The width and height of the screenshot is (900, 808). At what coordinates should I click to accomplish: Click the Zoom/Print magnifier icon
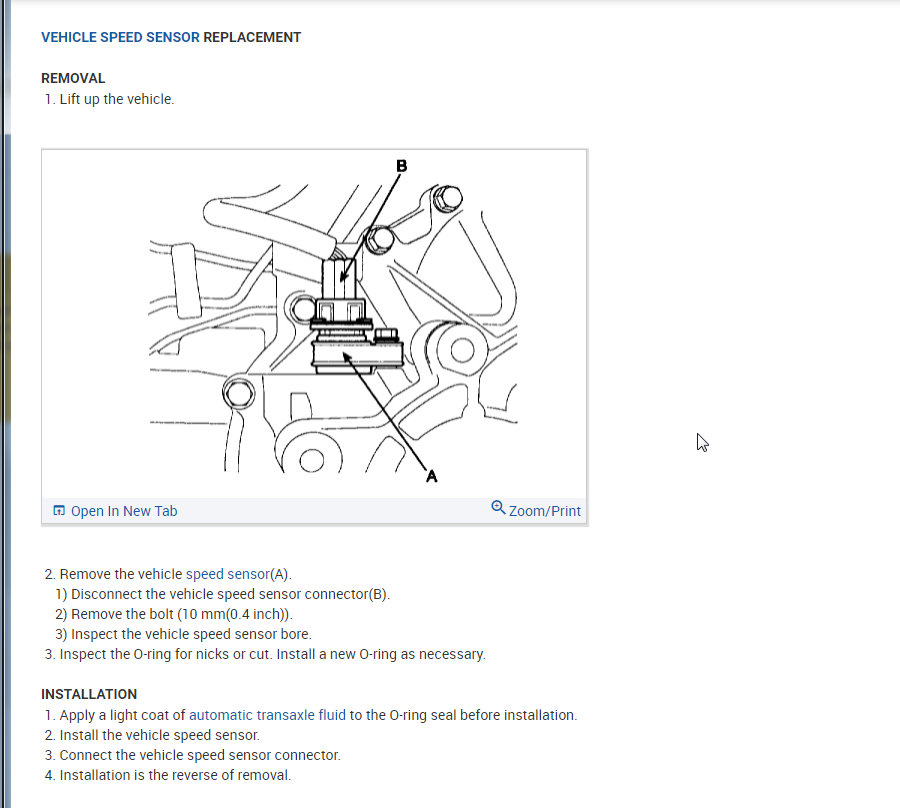pyautogui.click(x=498, y=507)
